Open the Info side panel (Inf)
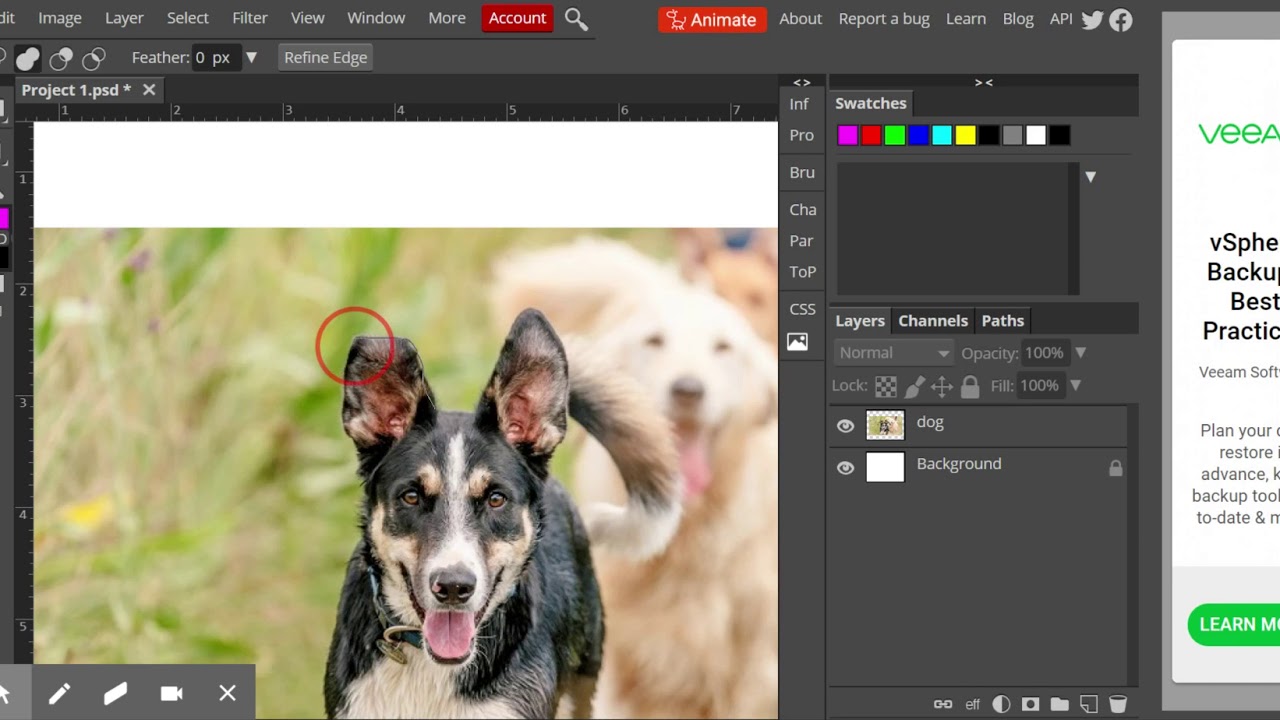The height and width of the screenshot is (720, 1280). point(800,104)
